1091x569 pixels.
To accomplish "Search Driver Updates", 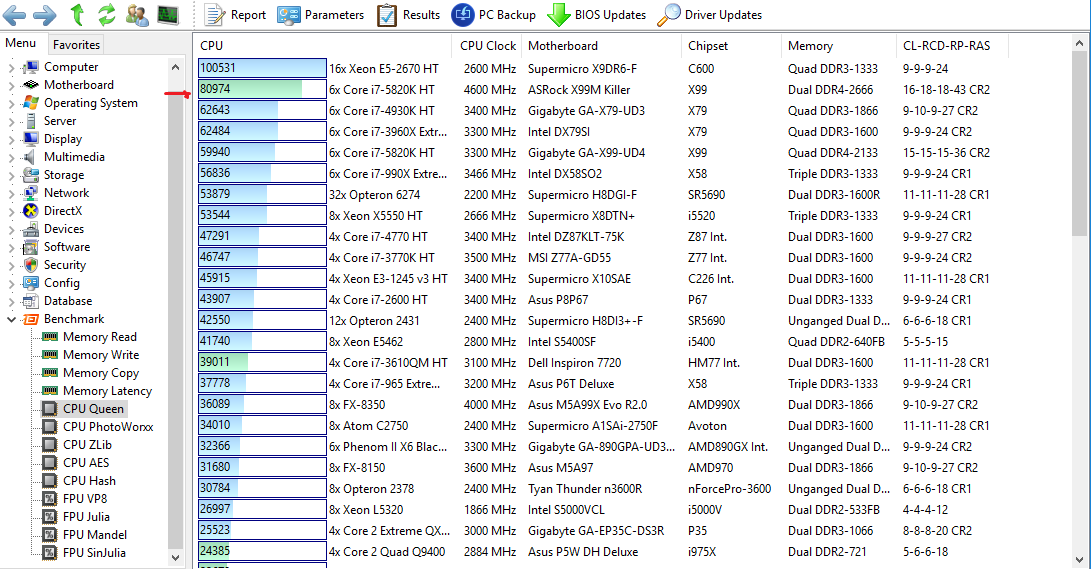I will pyautogui.click(x=709, y=15).
